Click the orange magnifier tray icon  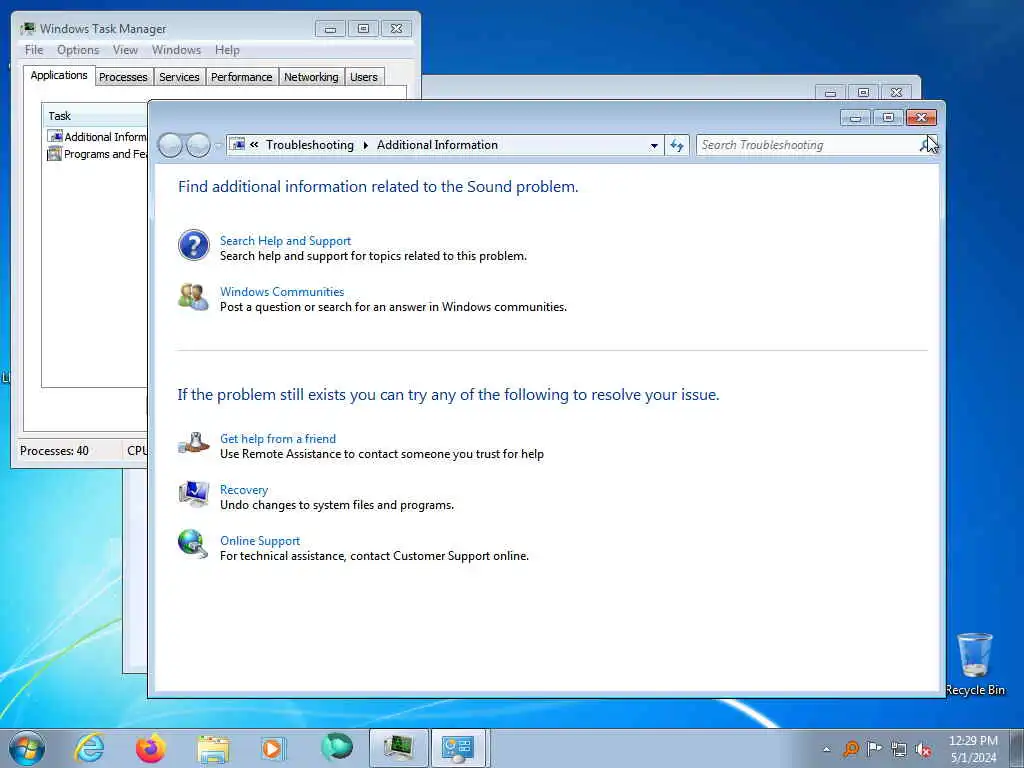pos(850,748)
